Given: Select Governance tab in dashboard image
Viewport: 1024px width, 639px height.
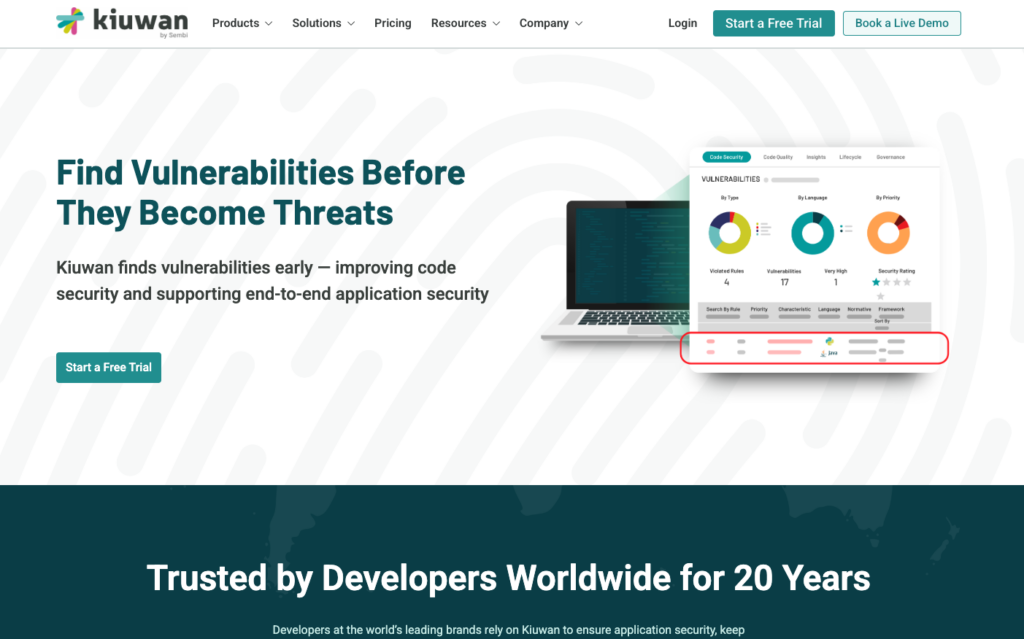Looking at the screenshot, I should [891, 157].
